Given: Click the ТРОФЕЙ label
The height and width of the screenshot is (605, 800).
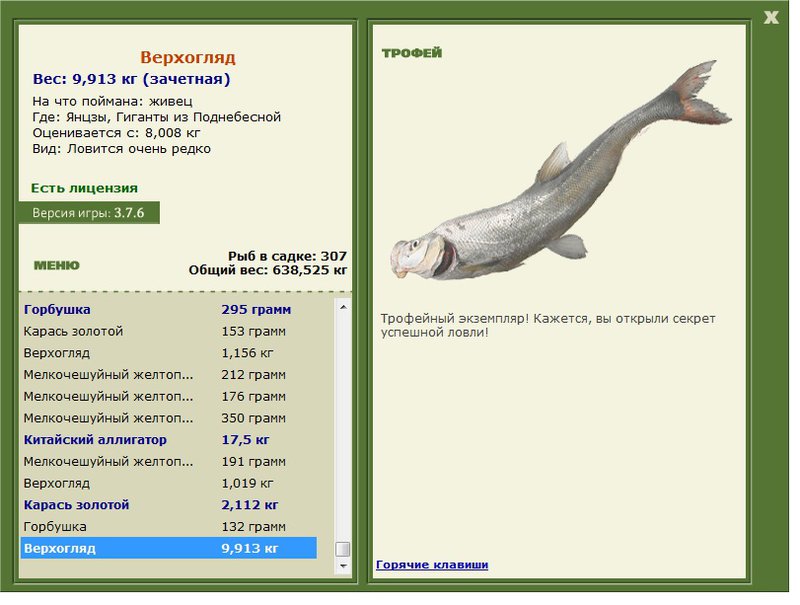Looking at the screenshot, I should (x=412, y=53).
